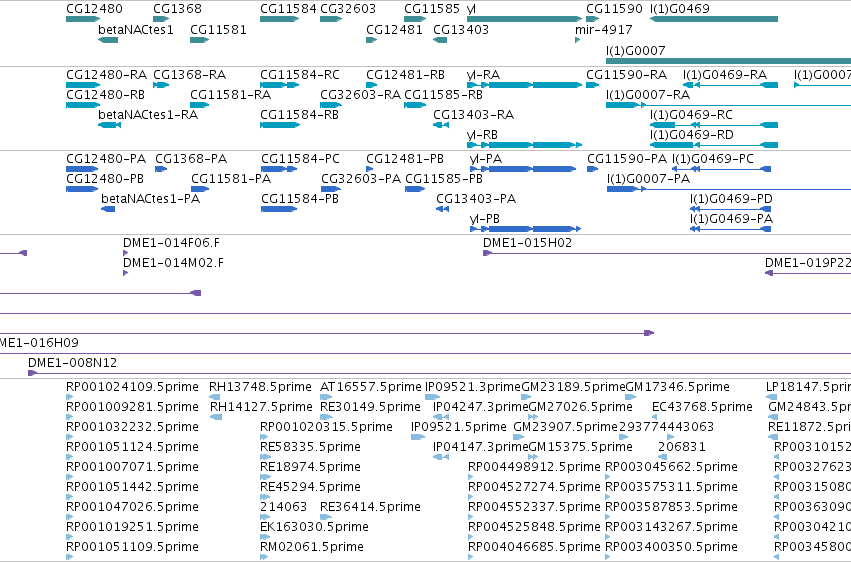851x562 pixels.
Task: Click the l(1)G0007 gene bar
Action: 728,61
